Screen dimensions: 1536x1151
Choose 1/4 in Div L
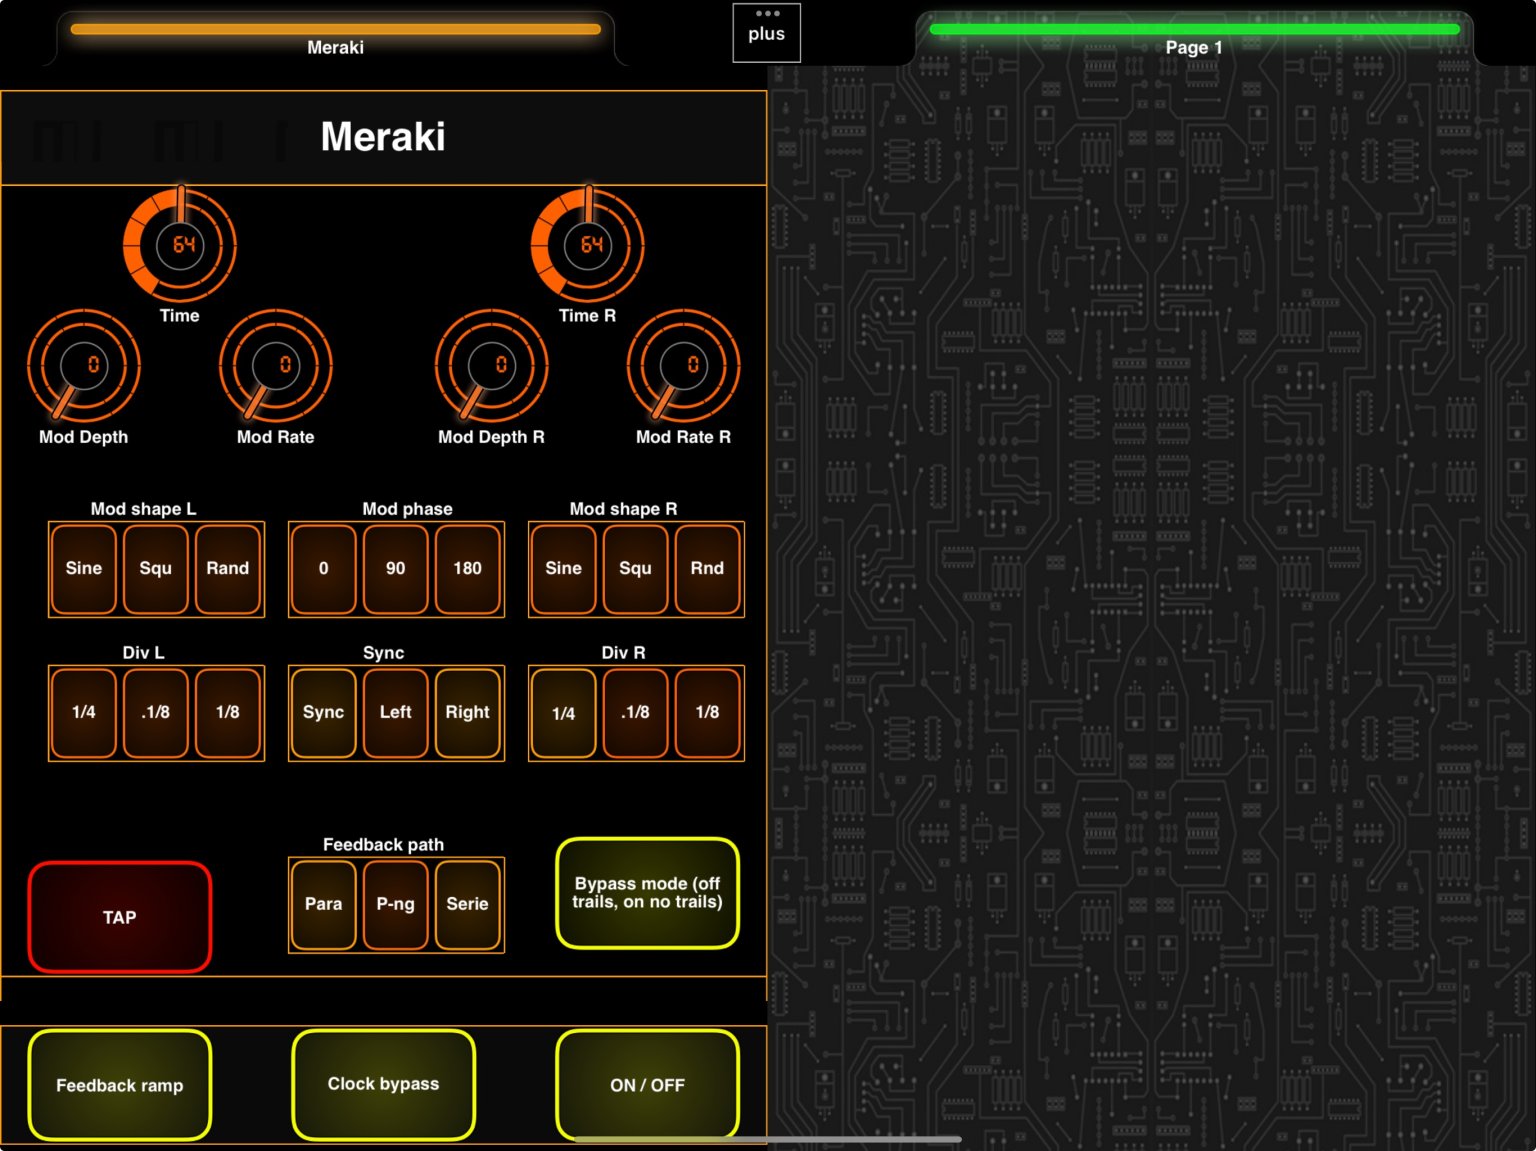tap(84, 713)
